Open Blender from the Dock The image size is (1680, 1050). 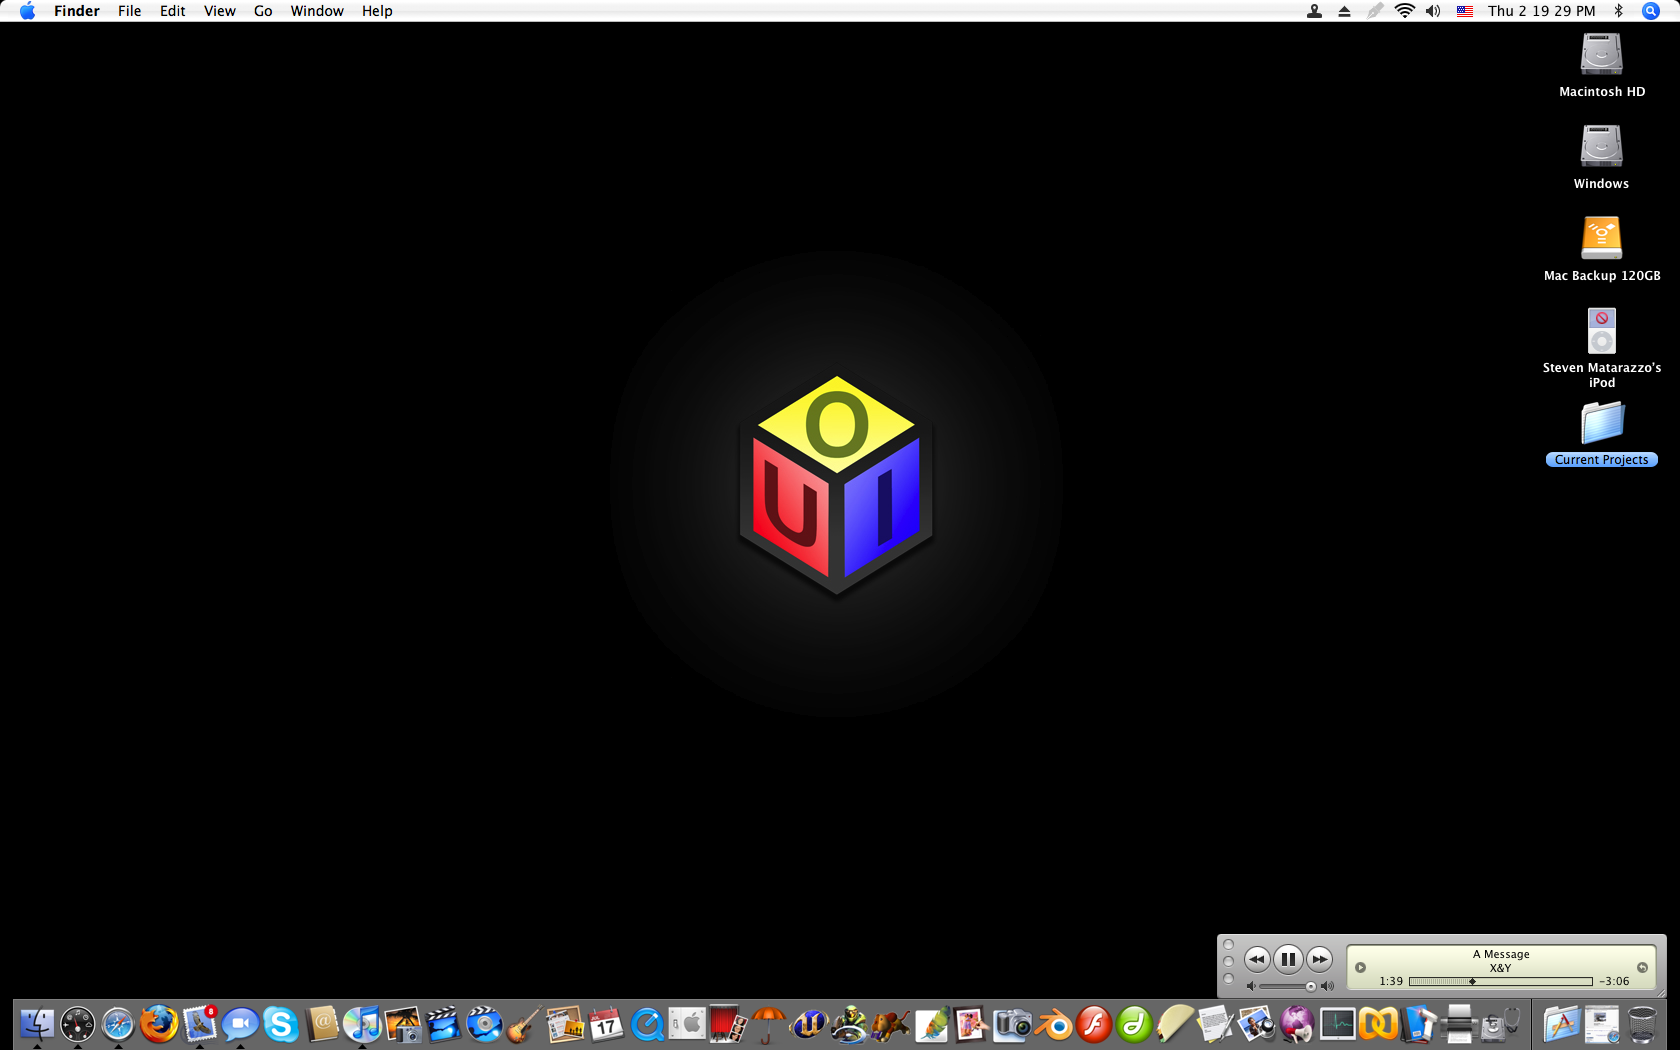[x=1054, y=1024]
